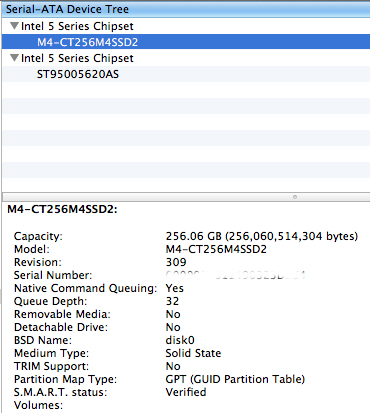370x413 pixels.
Task: Click the split-pane divider grip dot
Action: pos(295,197)
